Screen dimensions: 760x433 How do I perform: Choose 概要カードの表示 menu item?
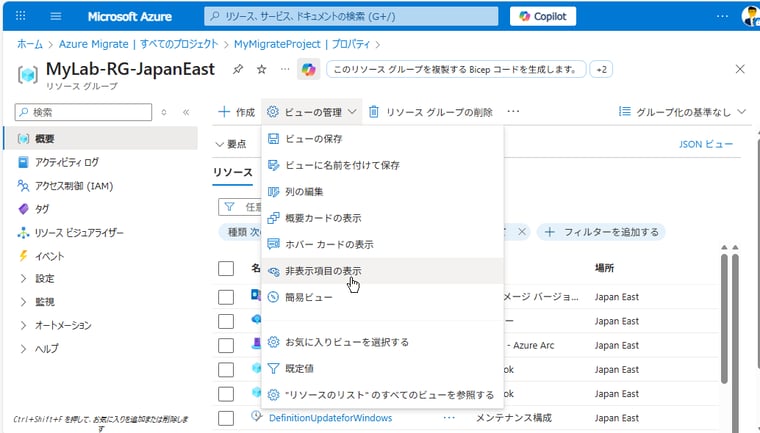click(x=382, y=218)
